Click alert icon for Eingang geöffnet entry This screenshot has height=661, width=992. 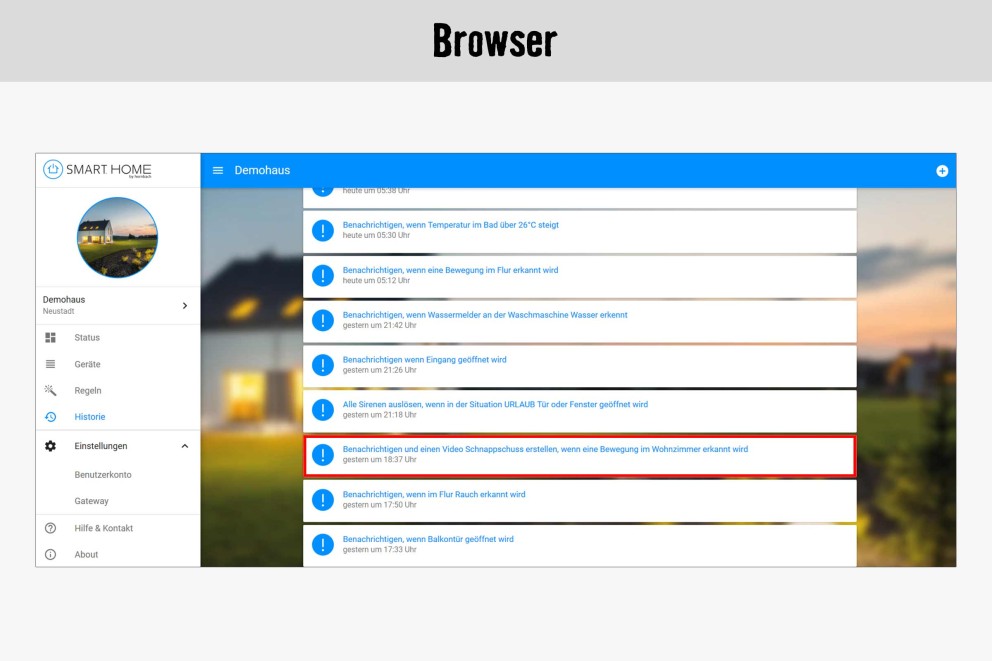click(x=323, y=365)
